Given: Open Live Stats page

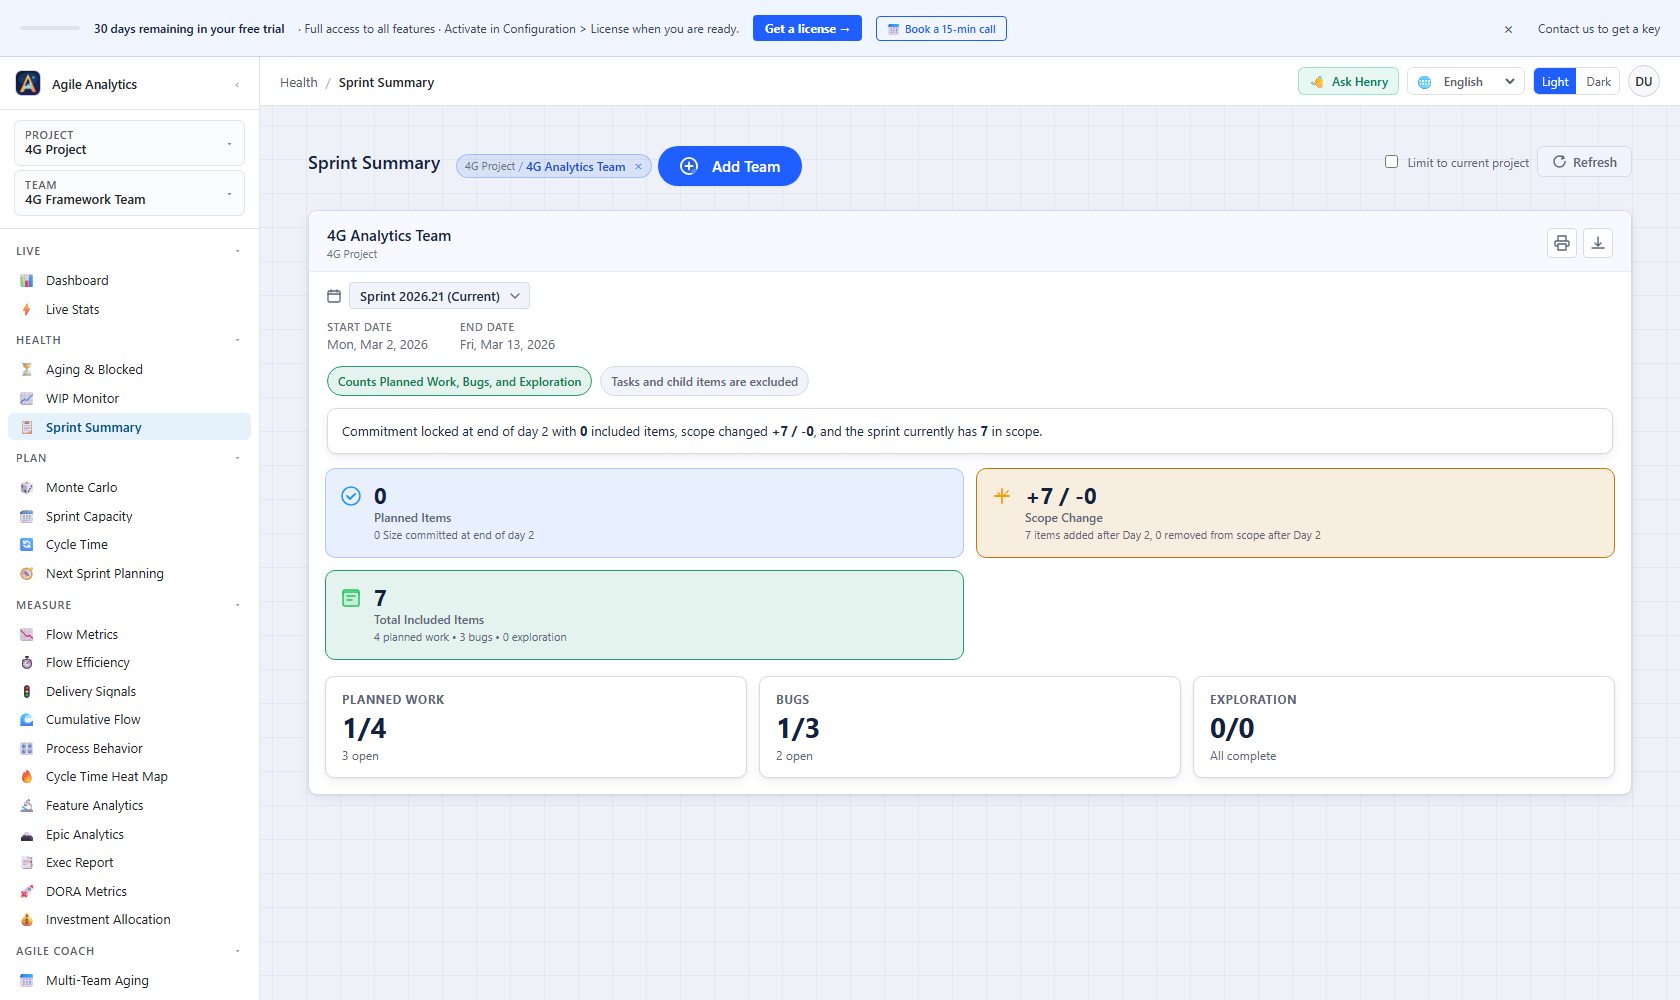Looking at the screenshot, I should (129, 310).
